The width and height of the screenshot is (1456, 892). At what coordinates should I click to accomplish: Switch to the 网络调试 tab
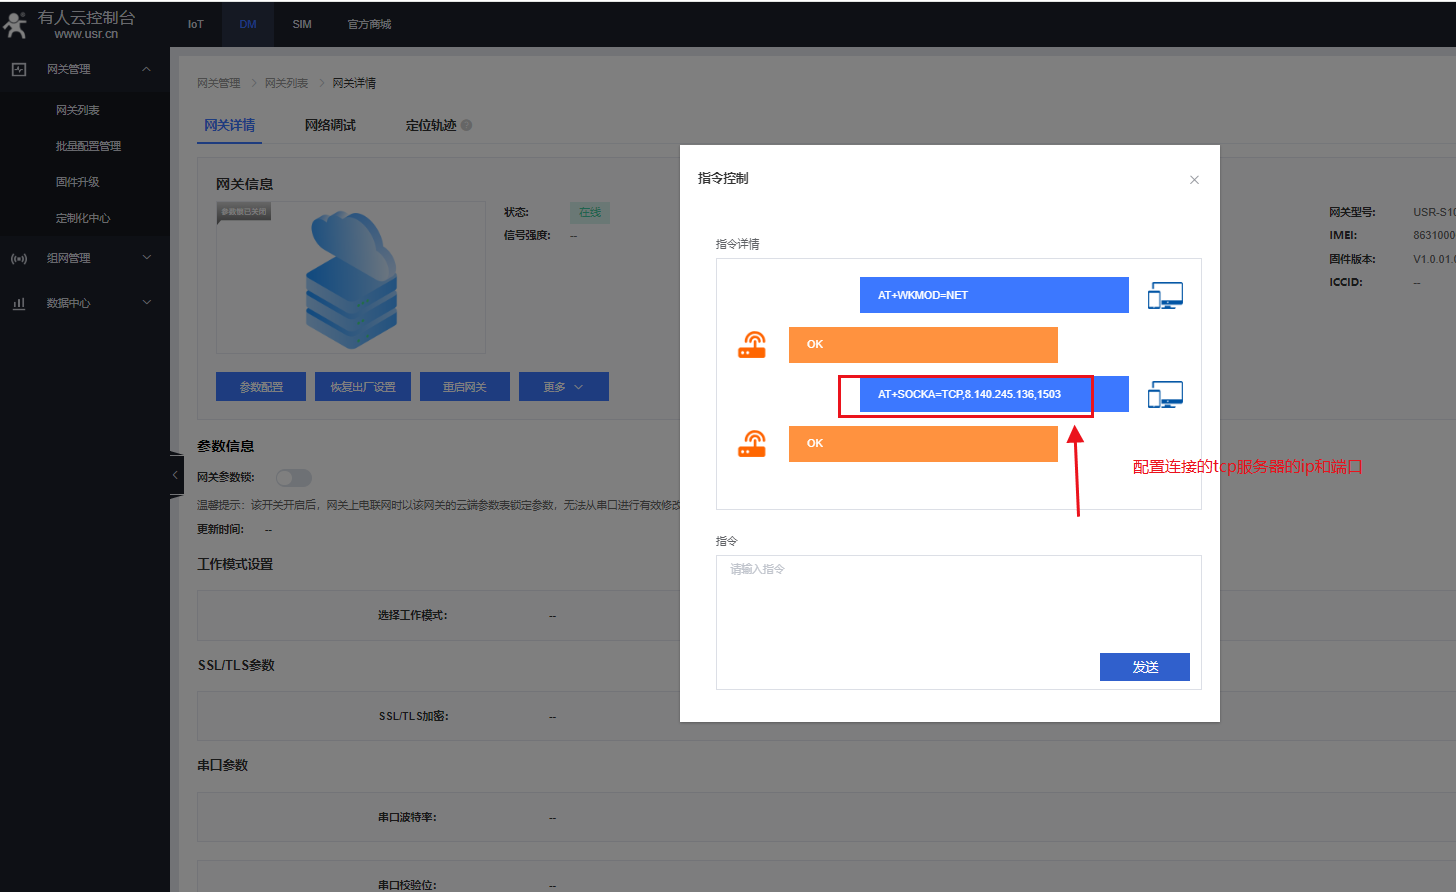click(x=330, y=125)
